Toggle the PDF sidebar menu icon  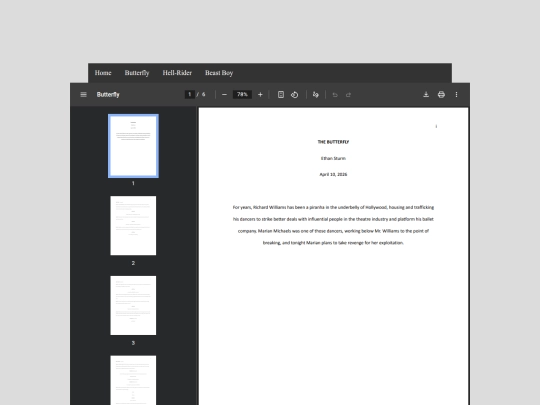[83, 94]
